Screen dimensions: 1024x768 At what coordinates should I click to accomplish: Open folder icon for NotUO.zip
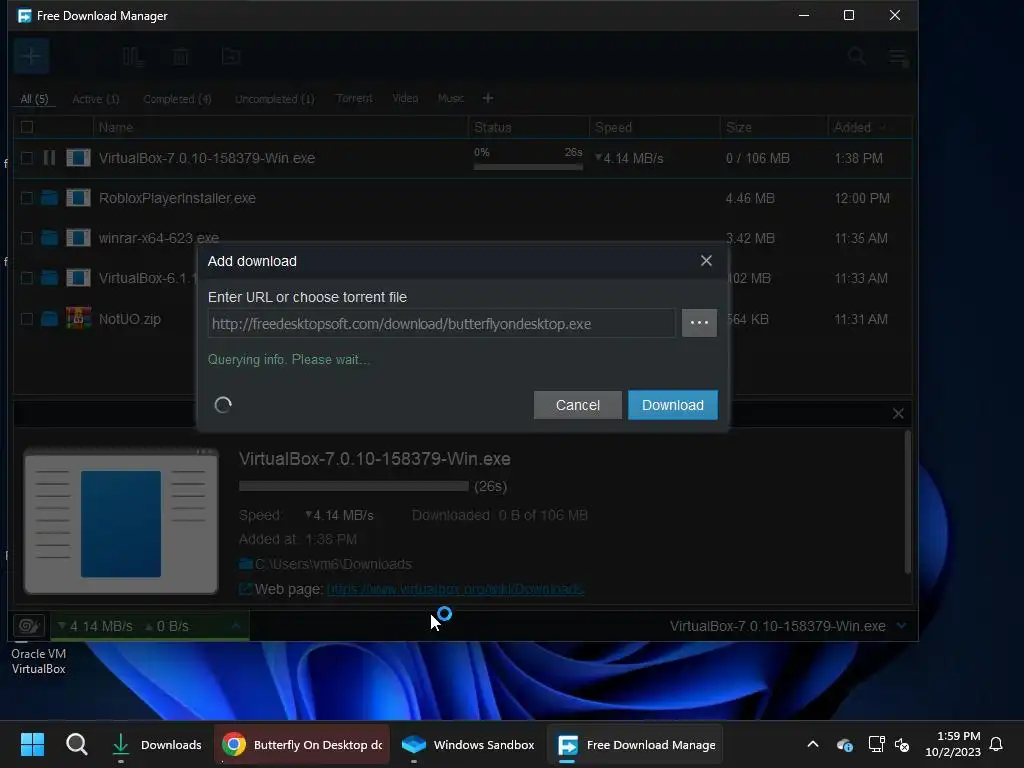[50, 319]
